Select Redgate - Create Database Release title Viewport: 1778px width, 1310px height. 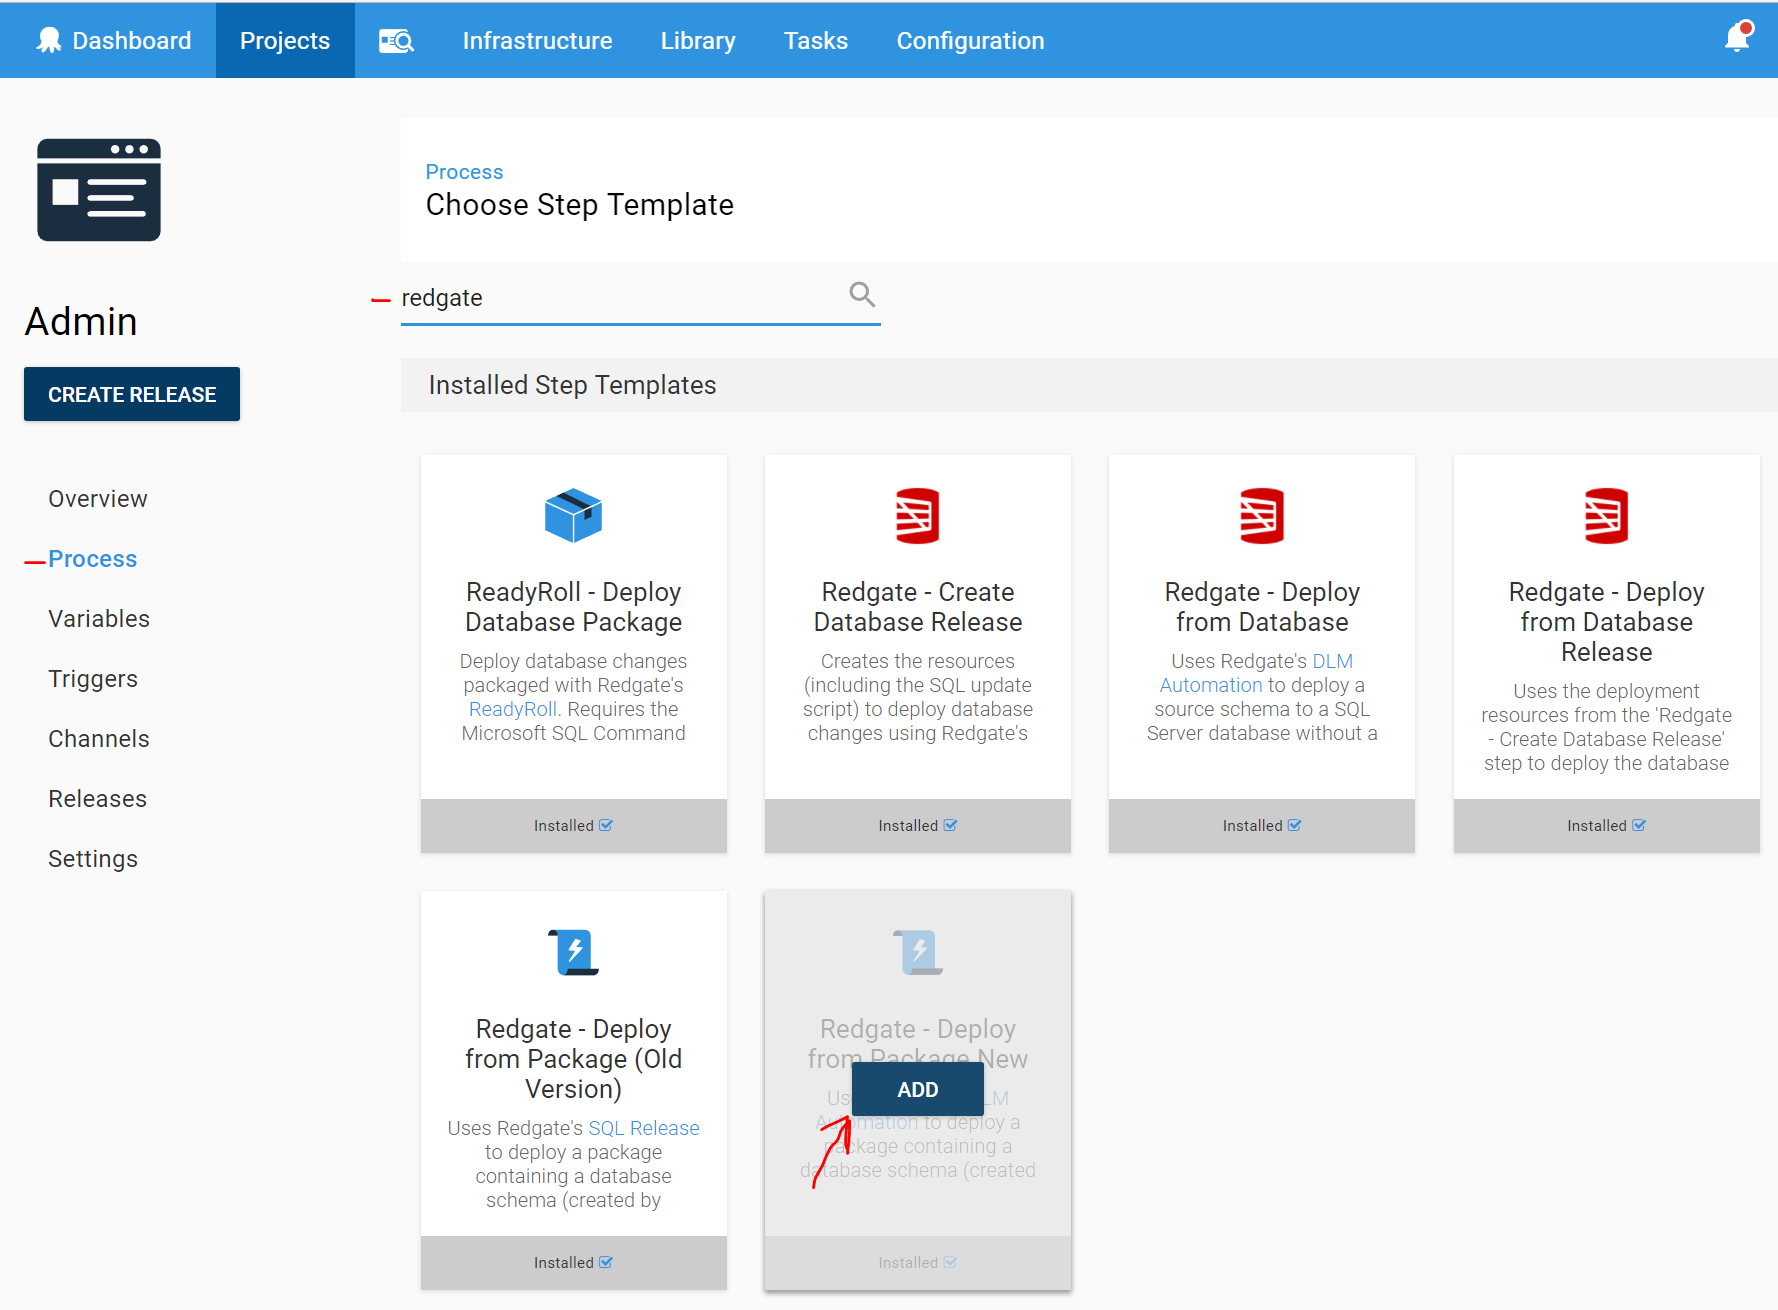pyautogui.click(x=918, y=607)
